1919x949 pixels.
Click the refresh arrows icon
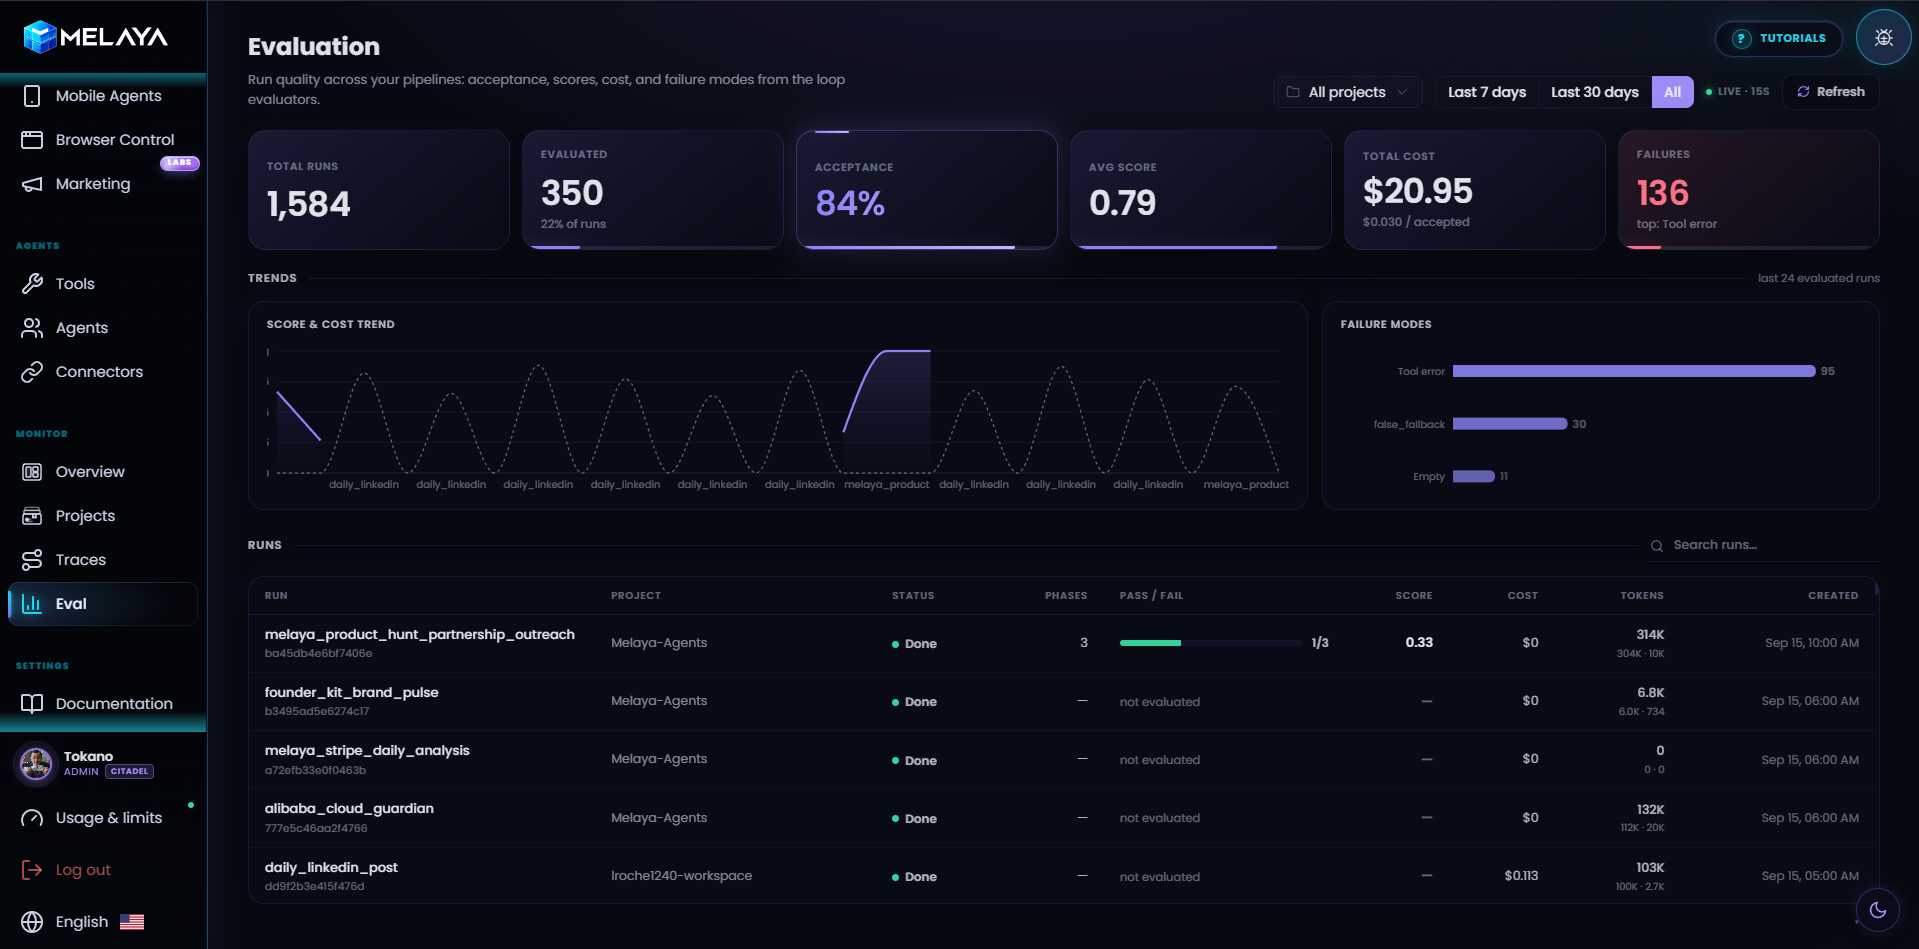1803,92
